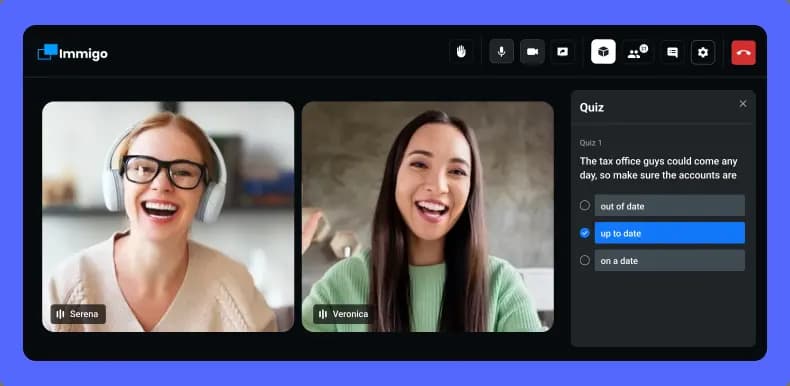Open the chat panel

coord(672,52)
